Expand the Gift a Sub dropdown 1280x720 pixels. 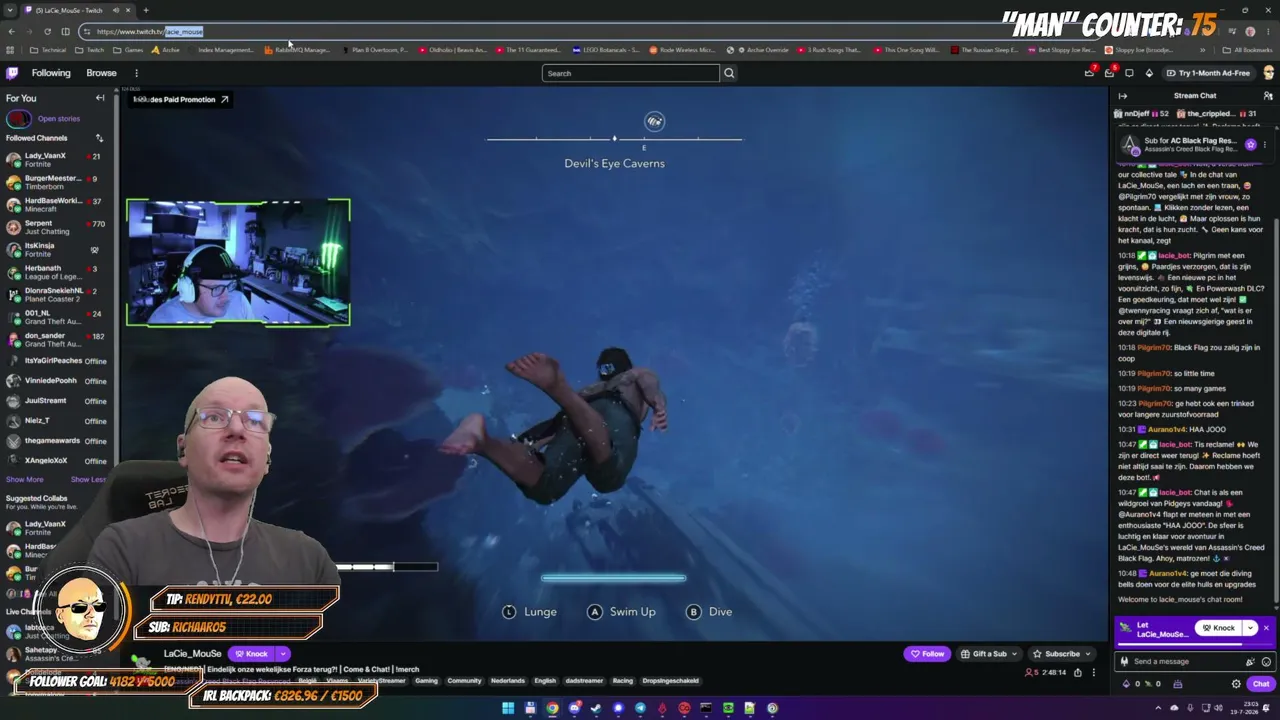(x=1016, y=654)
